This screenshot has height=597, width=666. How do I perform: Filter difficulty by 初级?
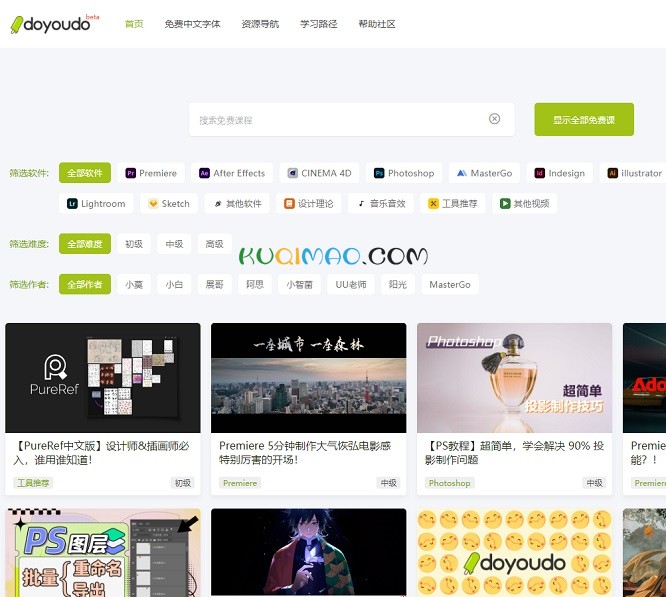tap(134, 244)
